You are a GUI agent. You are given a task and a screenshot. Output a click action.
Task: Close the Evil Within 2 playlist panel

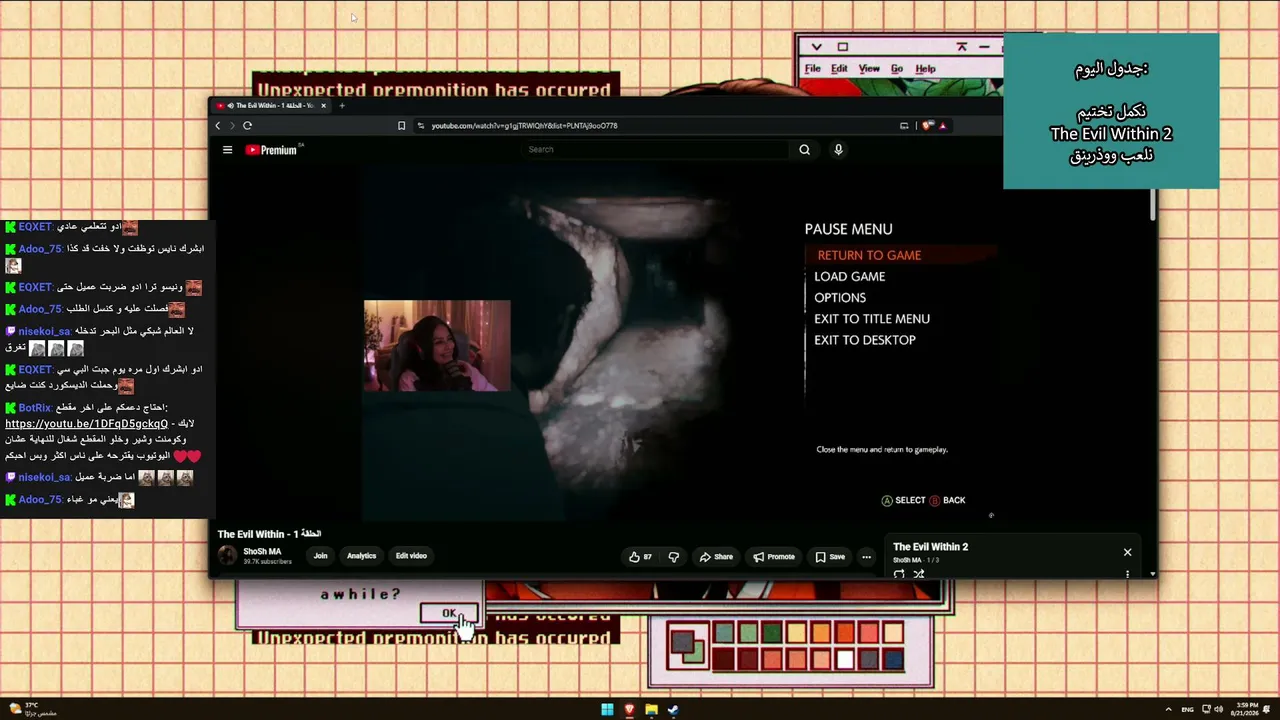pyautogui.click(x=1127, y=552)
